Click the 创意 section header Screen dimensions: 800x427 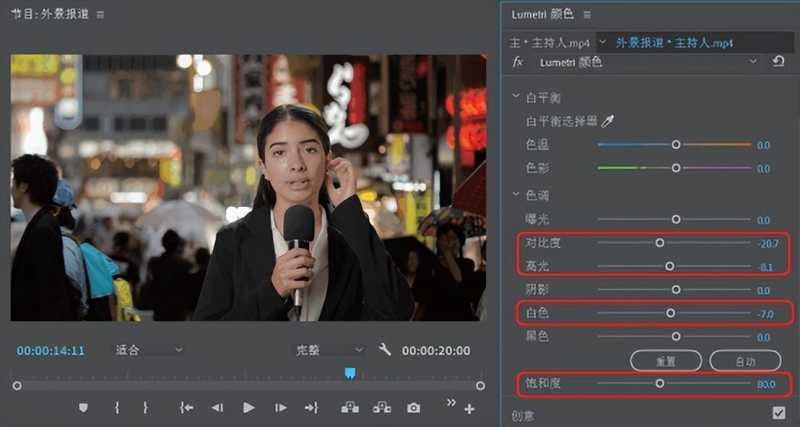coord(523,416)
